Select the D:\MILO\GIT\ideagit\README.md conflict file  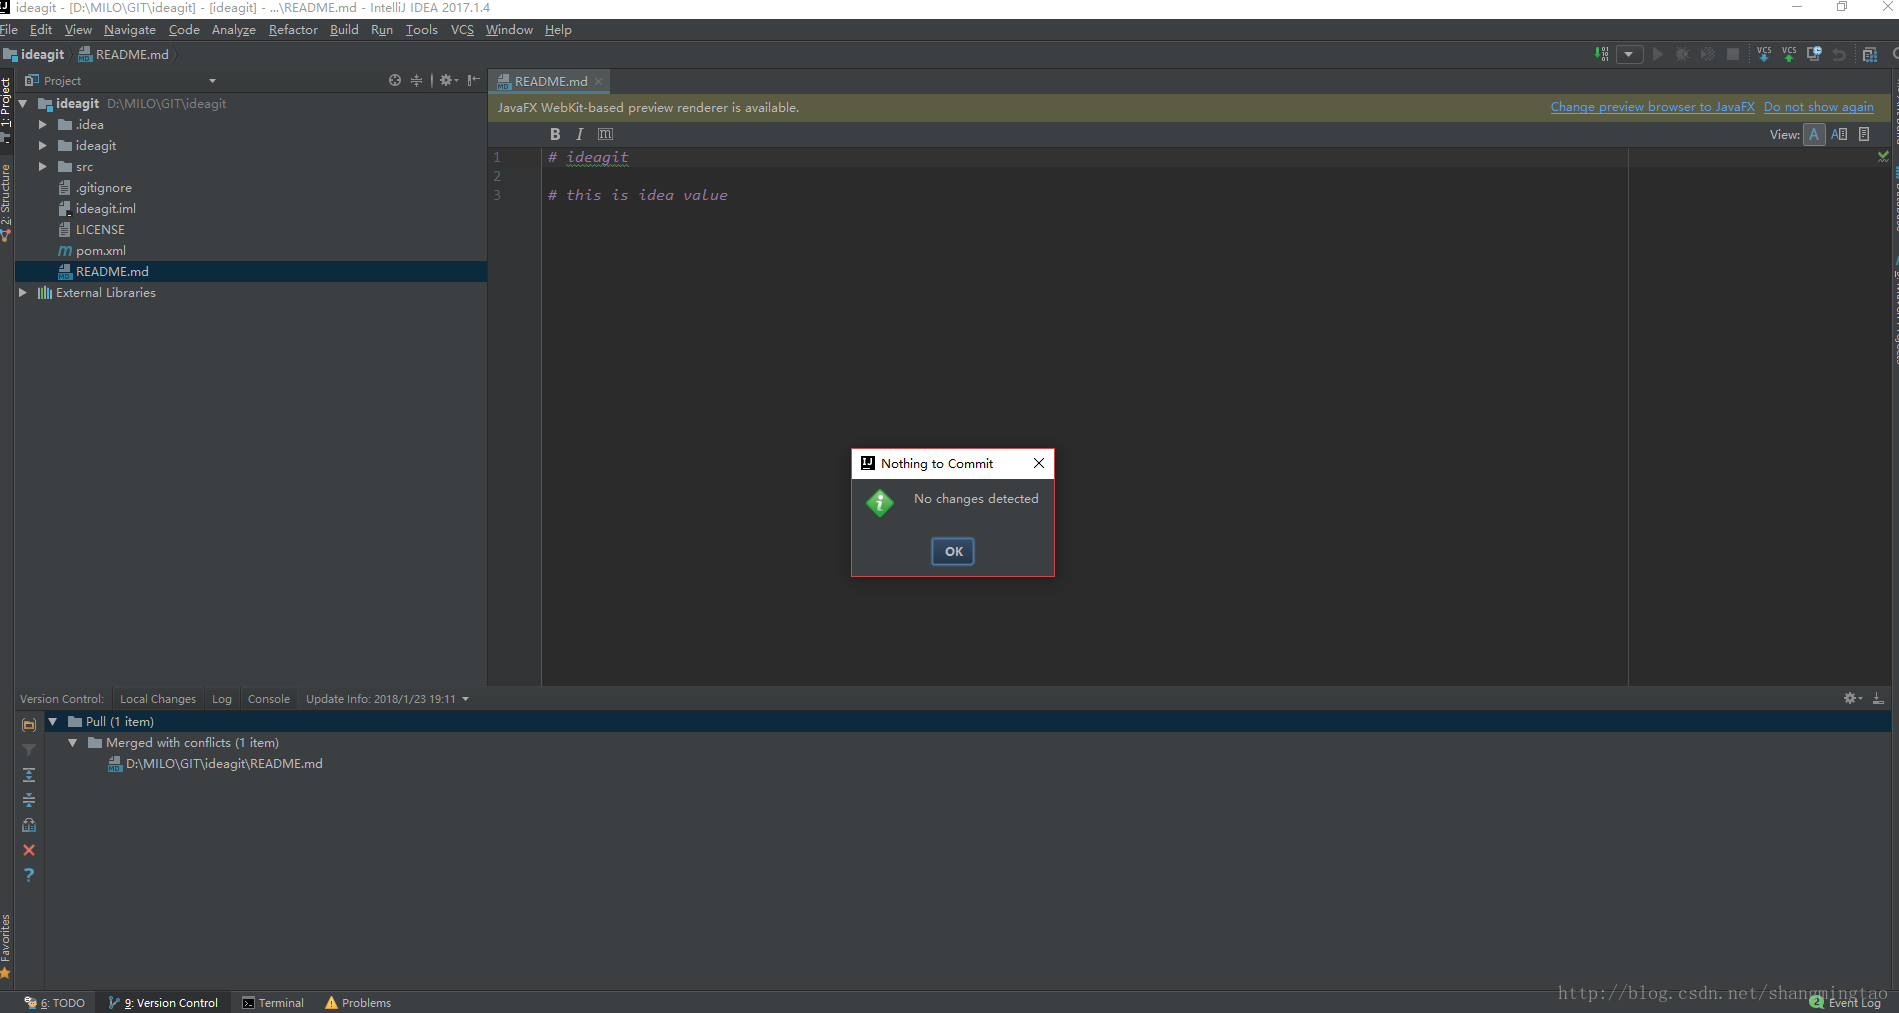coord(214,764)
